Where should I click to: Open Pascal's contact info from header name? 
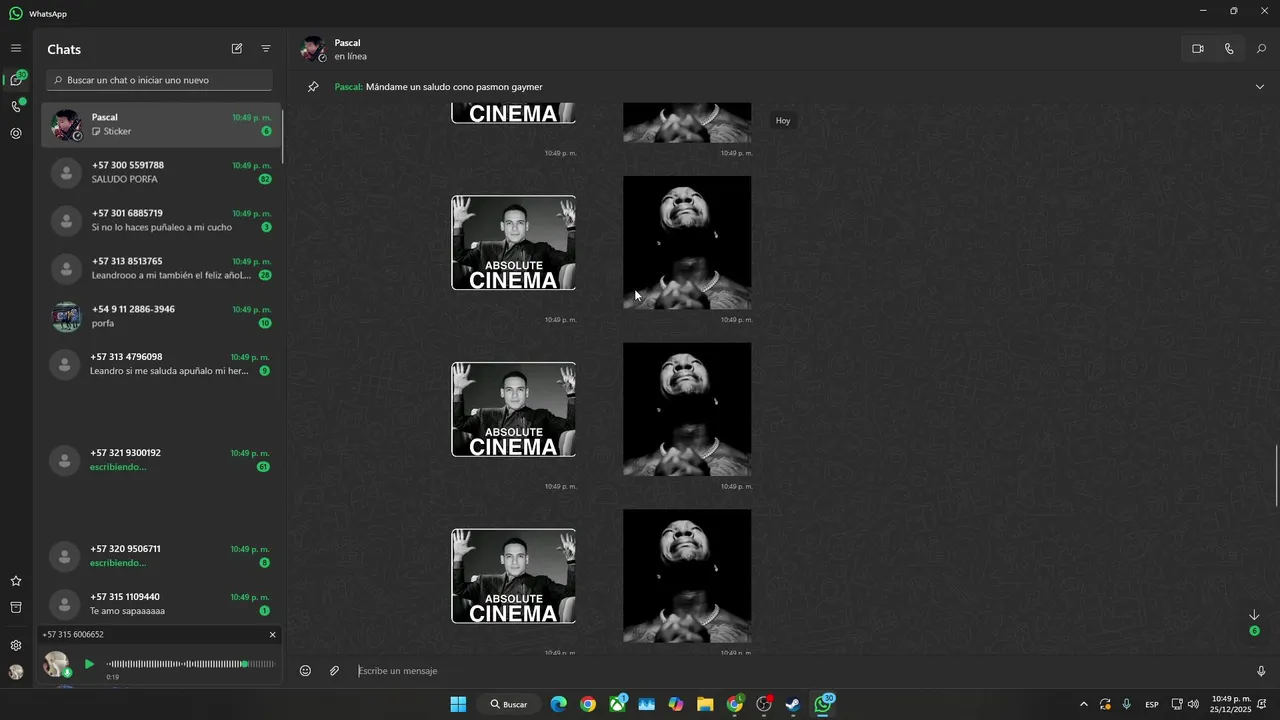[347, 43]
